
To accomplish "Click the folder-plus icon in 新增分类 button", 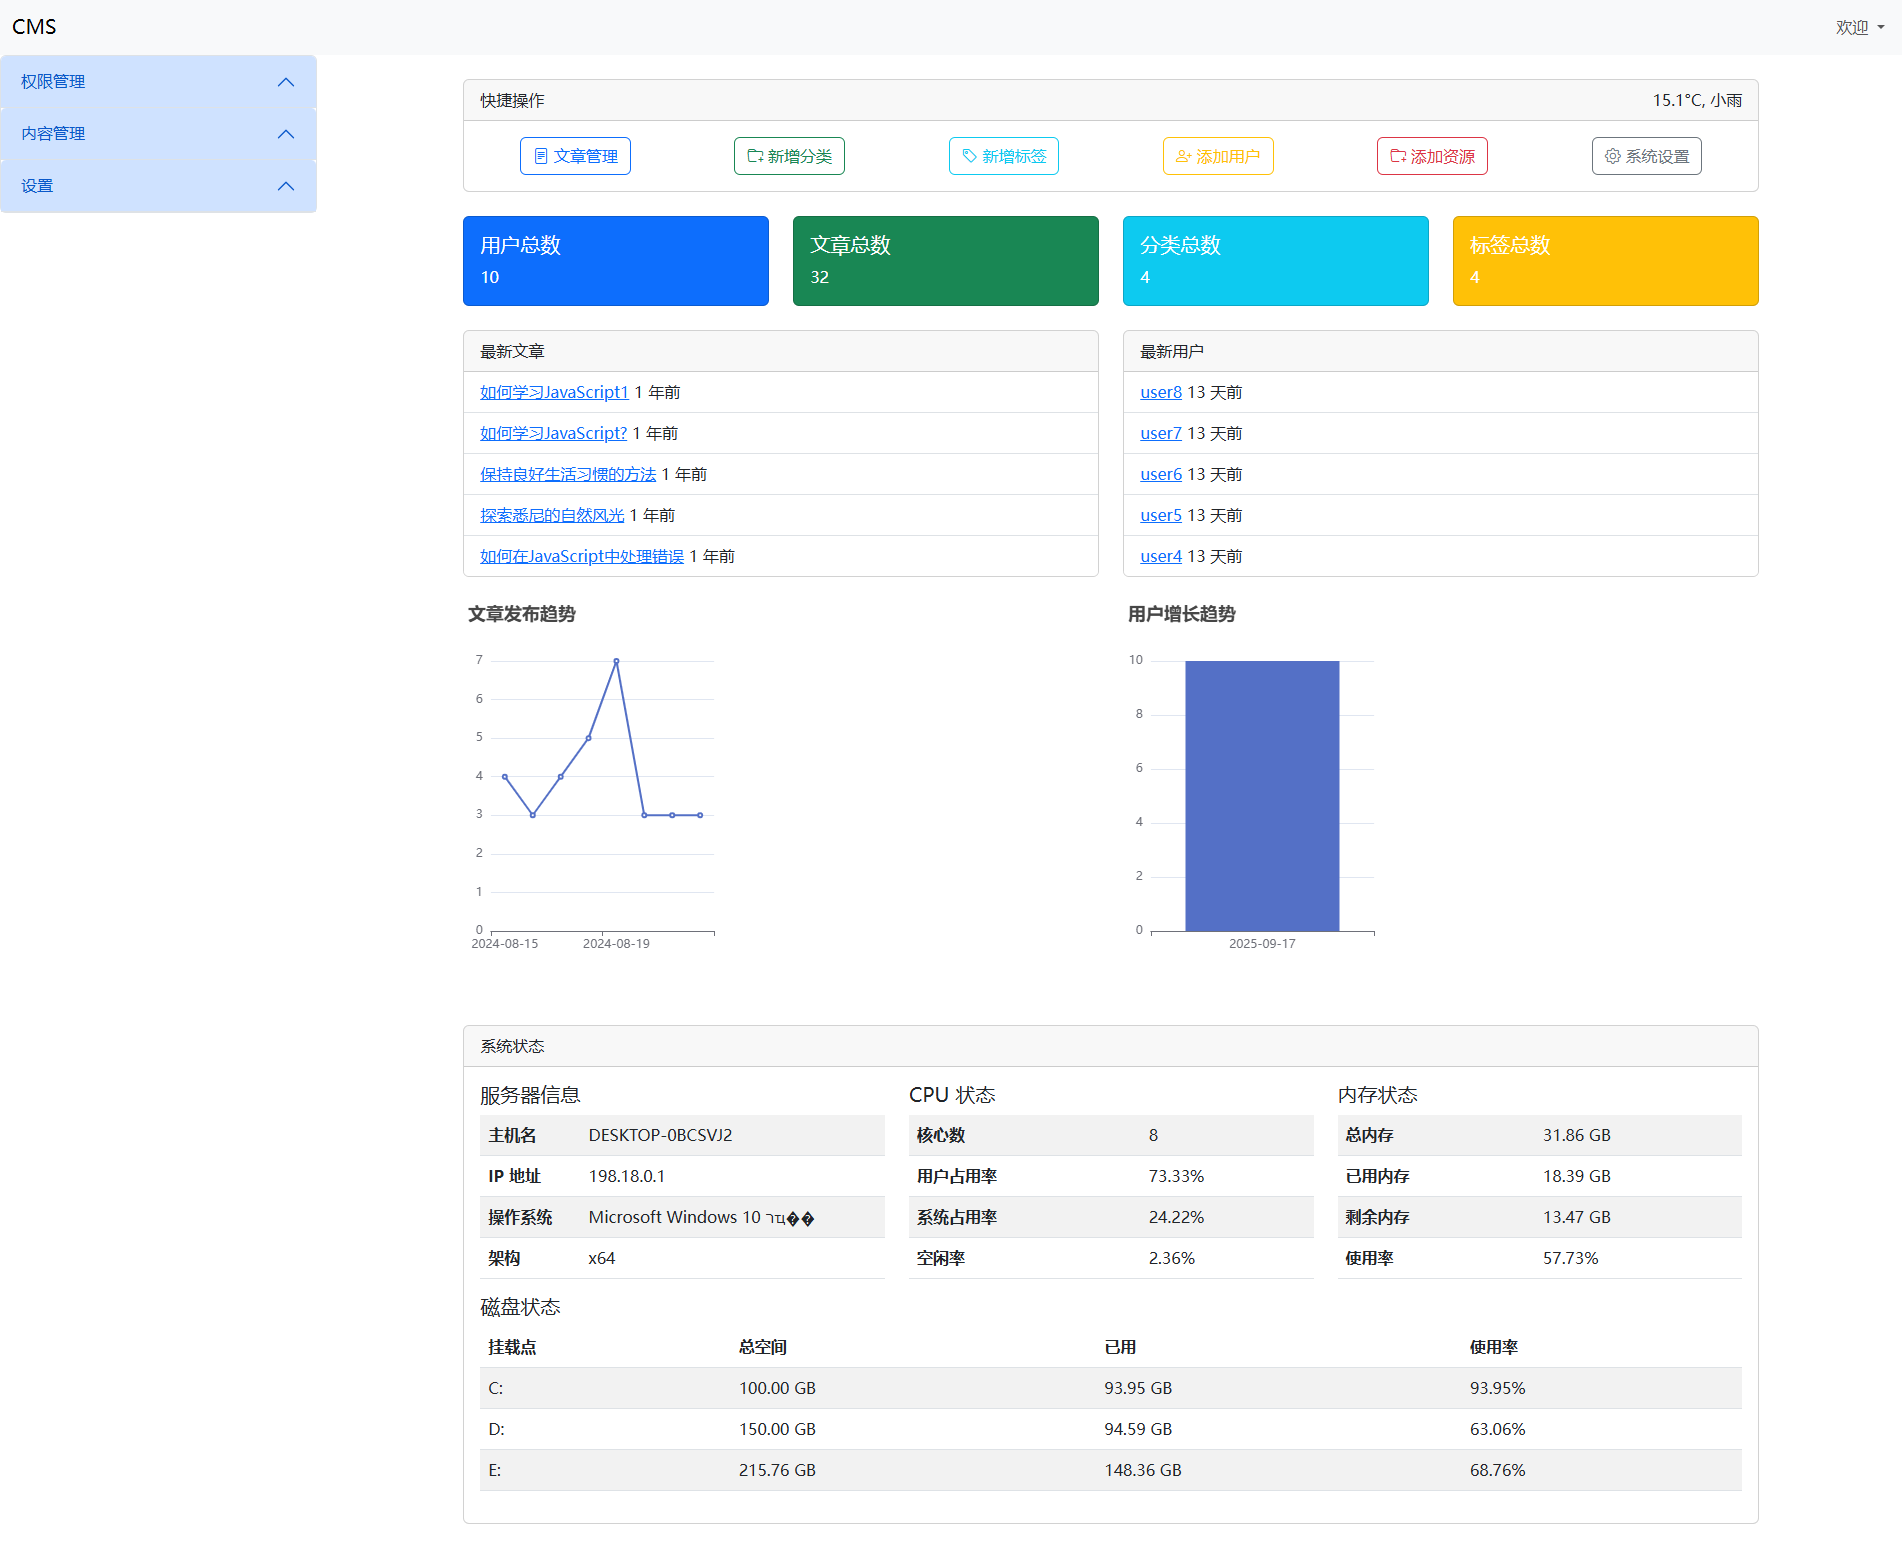I will click(755, 156).
